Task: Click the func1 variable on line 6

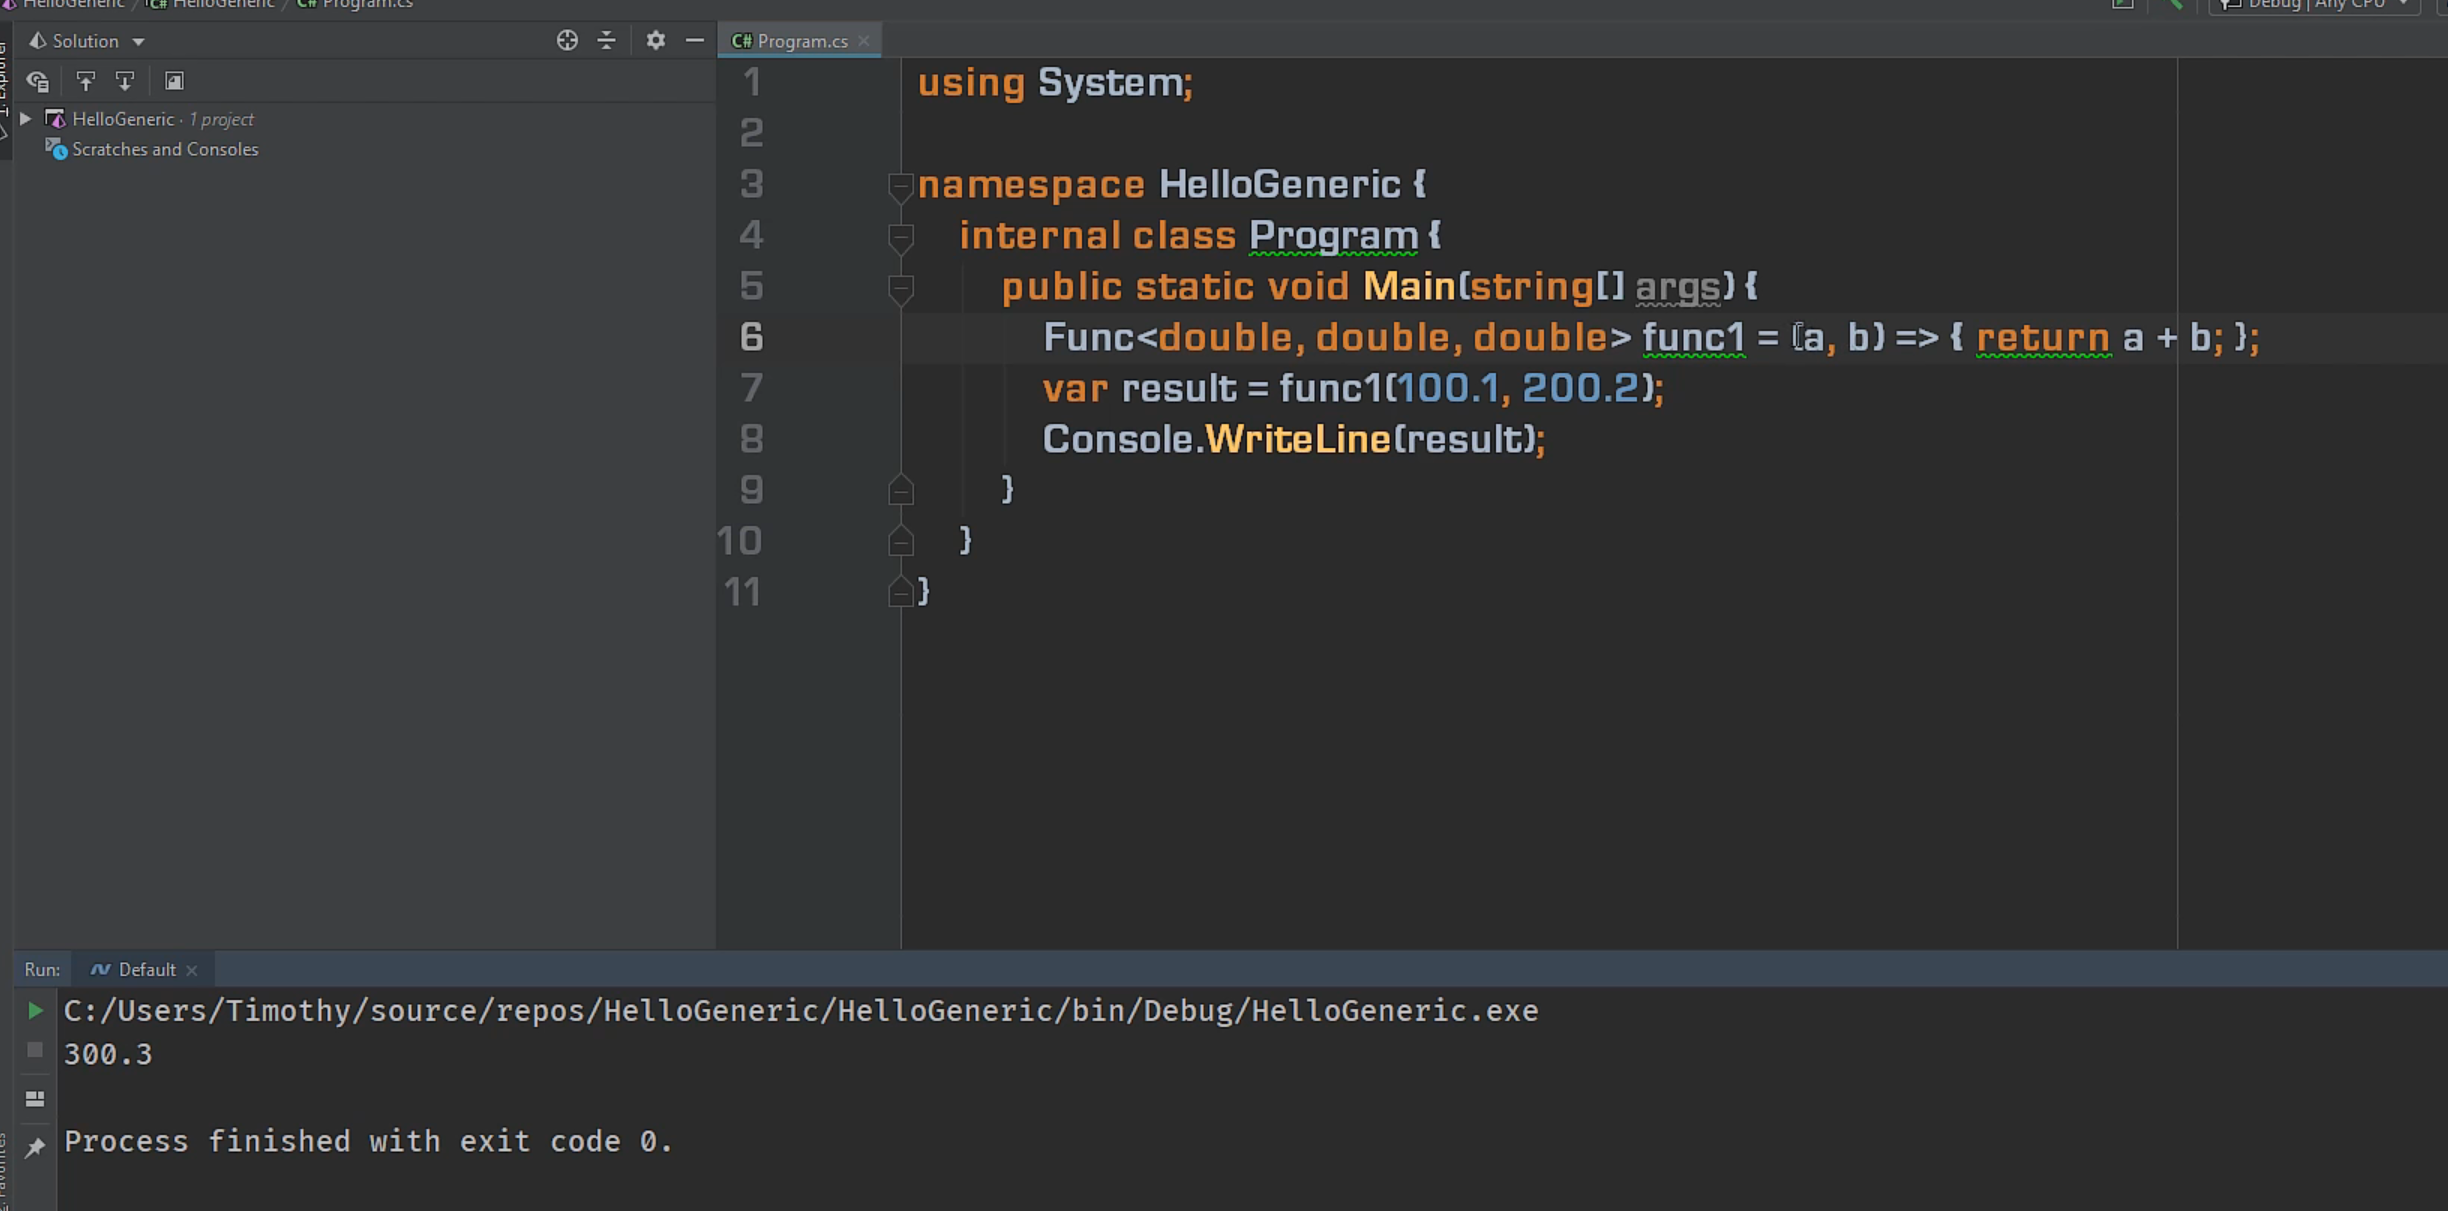Action: click(x=1693, y=337)
